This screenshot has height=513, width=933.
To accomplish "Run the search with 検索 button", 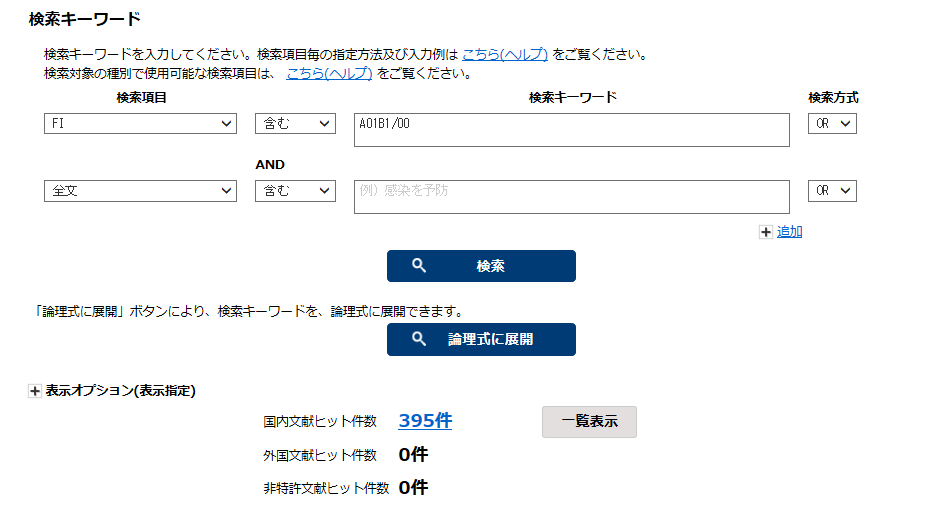I will coord(481,266).
